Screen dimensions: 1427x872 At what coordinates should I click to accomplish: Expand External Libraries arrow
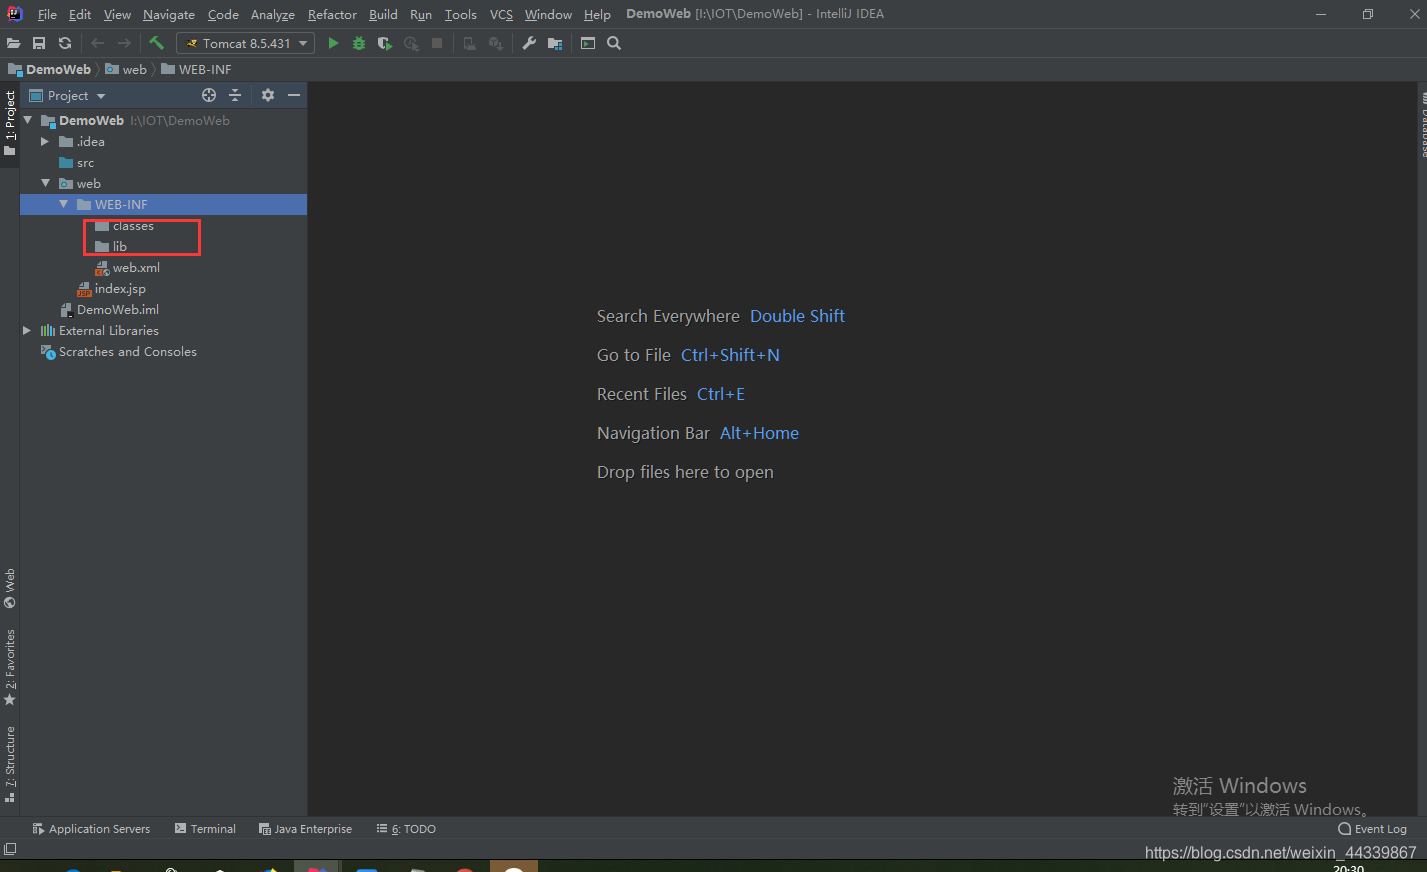(x=27, y=330)
